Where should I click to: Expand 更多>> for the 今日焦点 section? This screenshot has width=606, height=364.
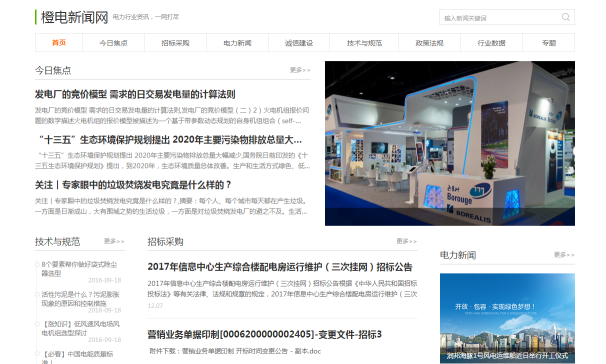(300, 70)
